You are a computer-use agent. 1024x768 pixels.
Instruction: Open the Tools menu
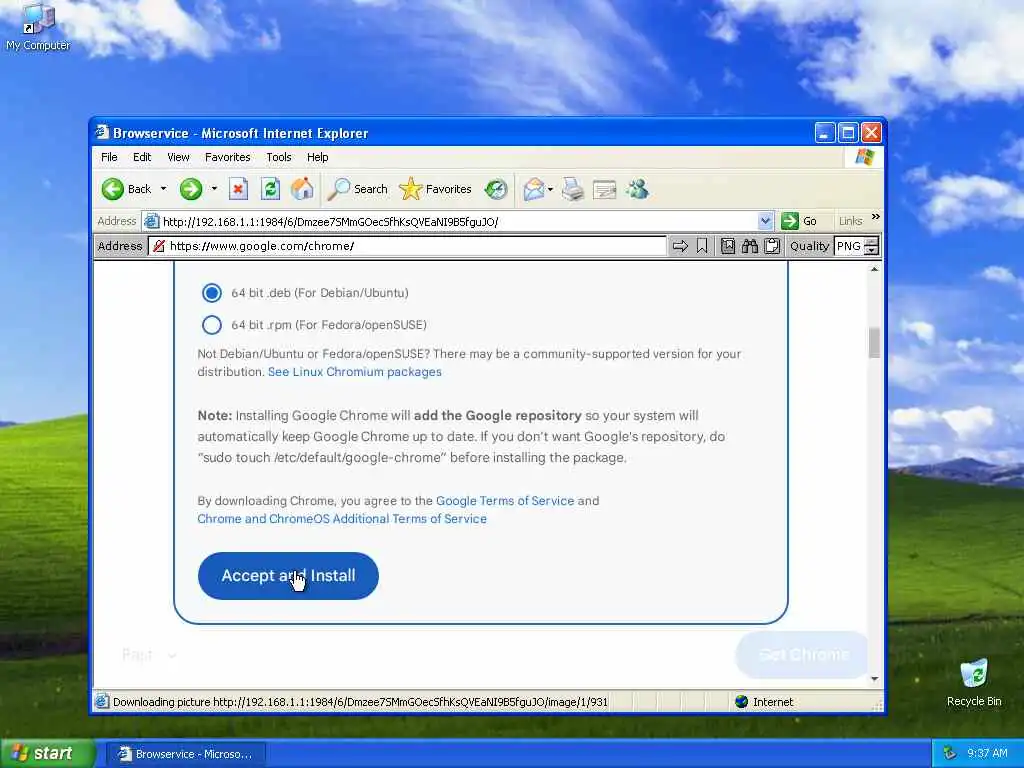pos(279,157)
